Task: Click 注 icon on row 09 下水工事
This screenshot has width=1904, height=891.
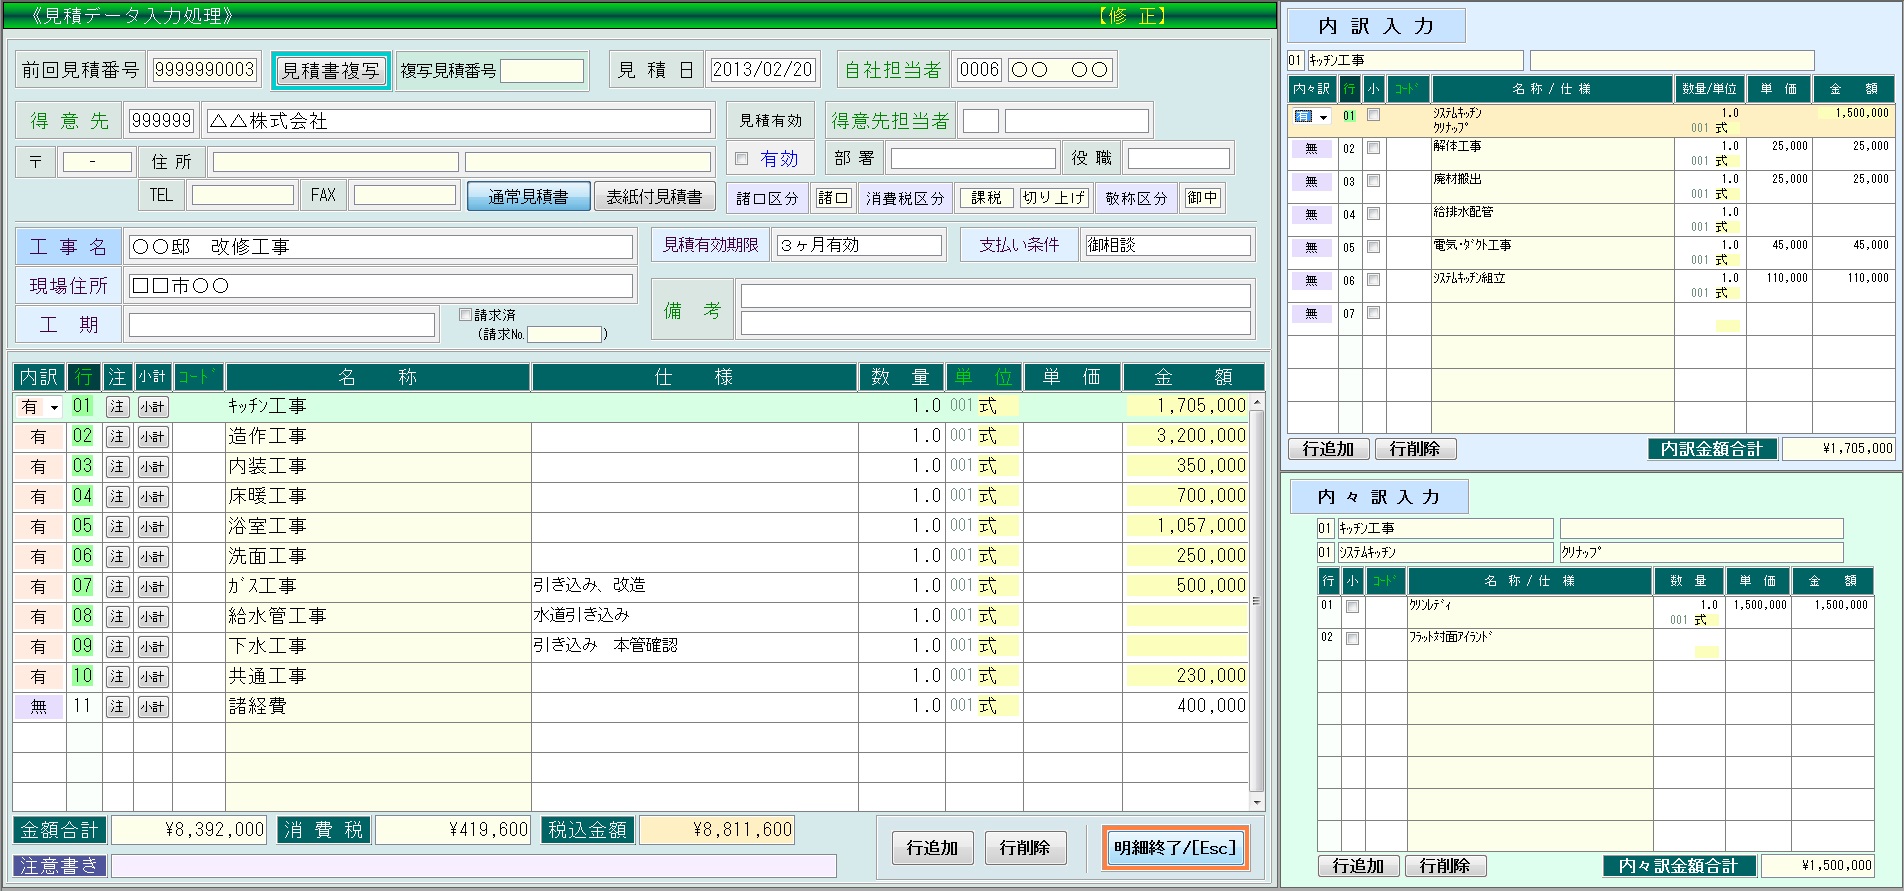Action: coord(117,647)
